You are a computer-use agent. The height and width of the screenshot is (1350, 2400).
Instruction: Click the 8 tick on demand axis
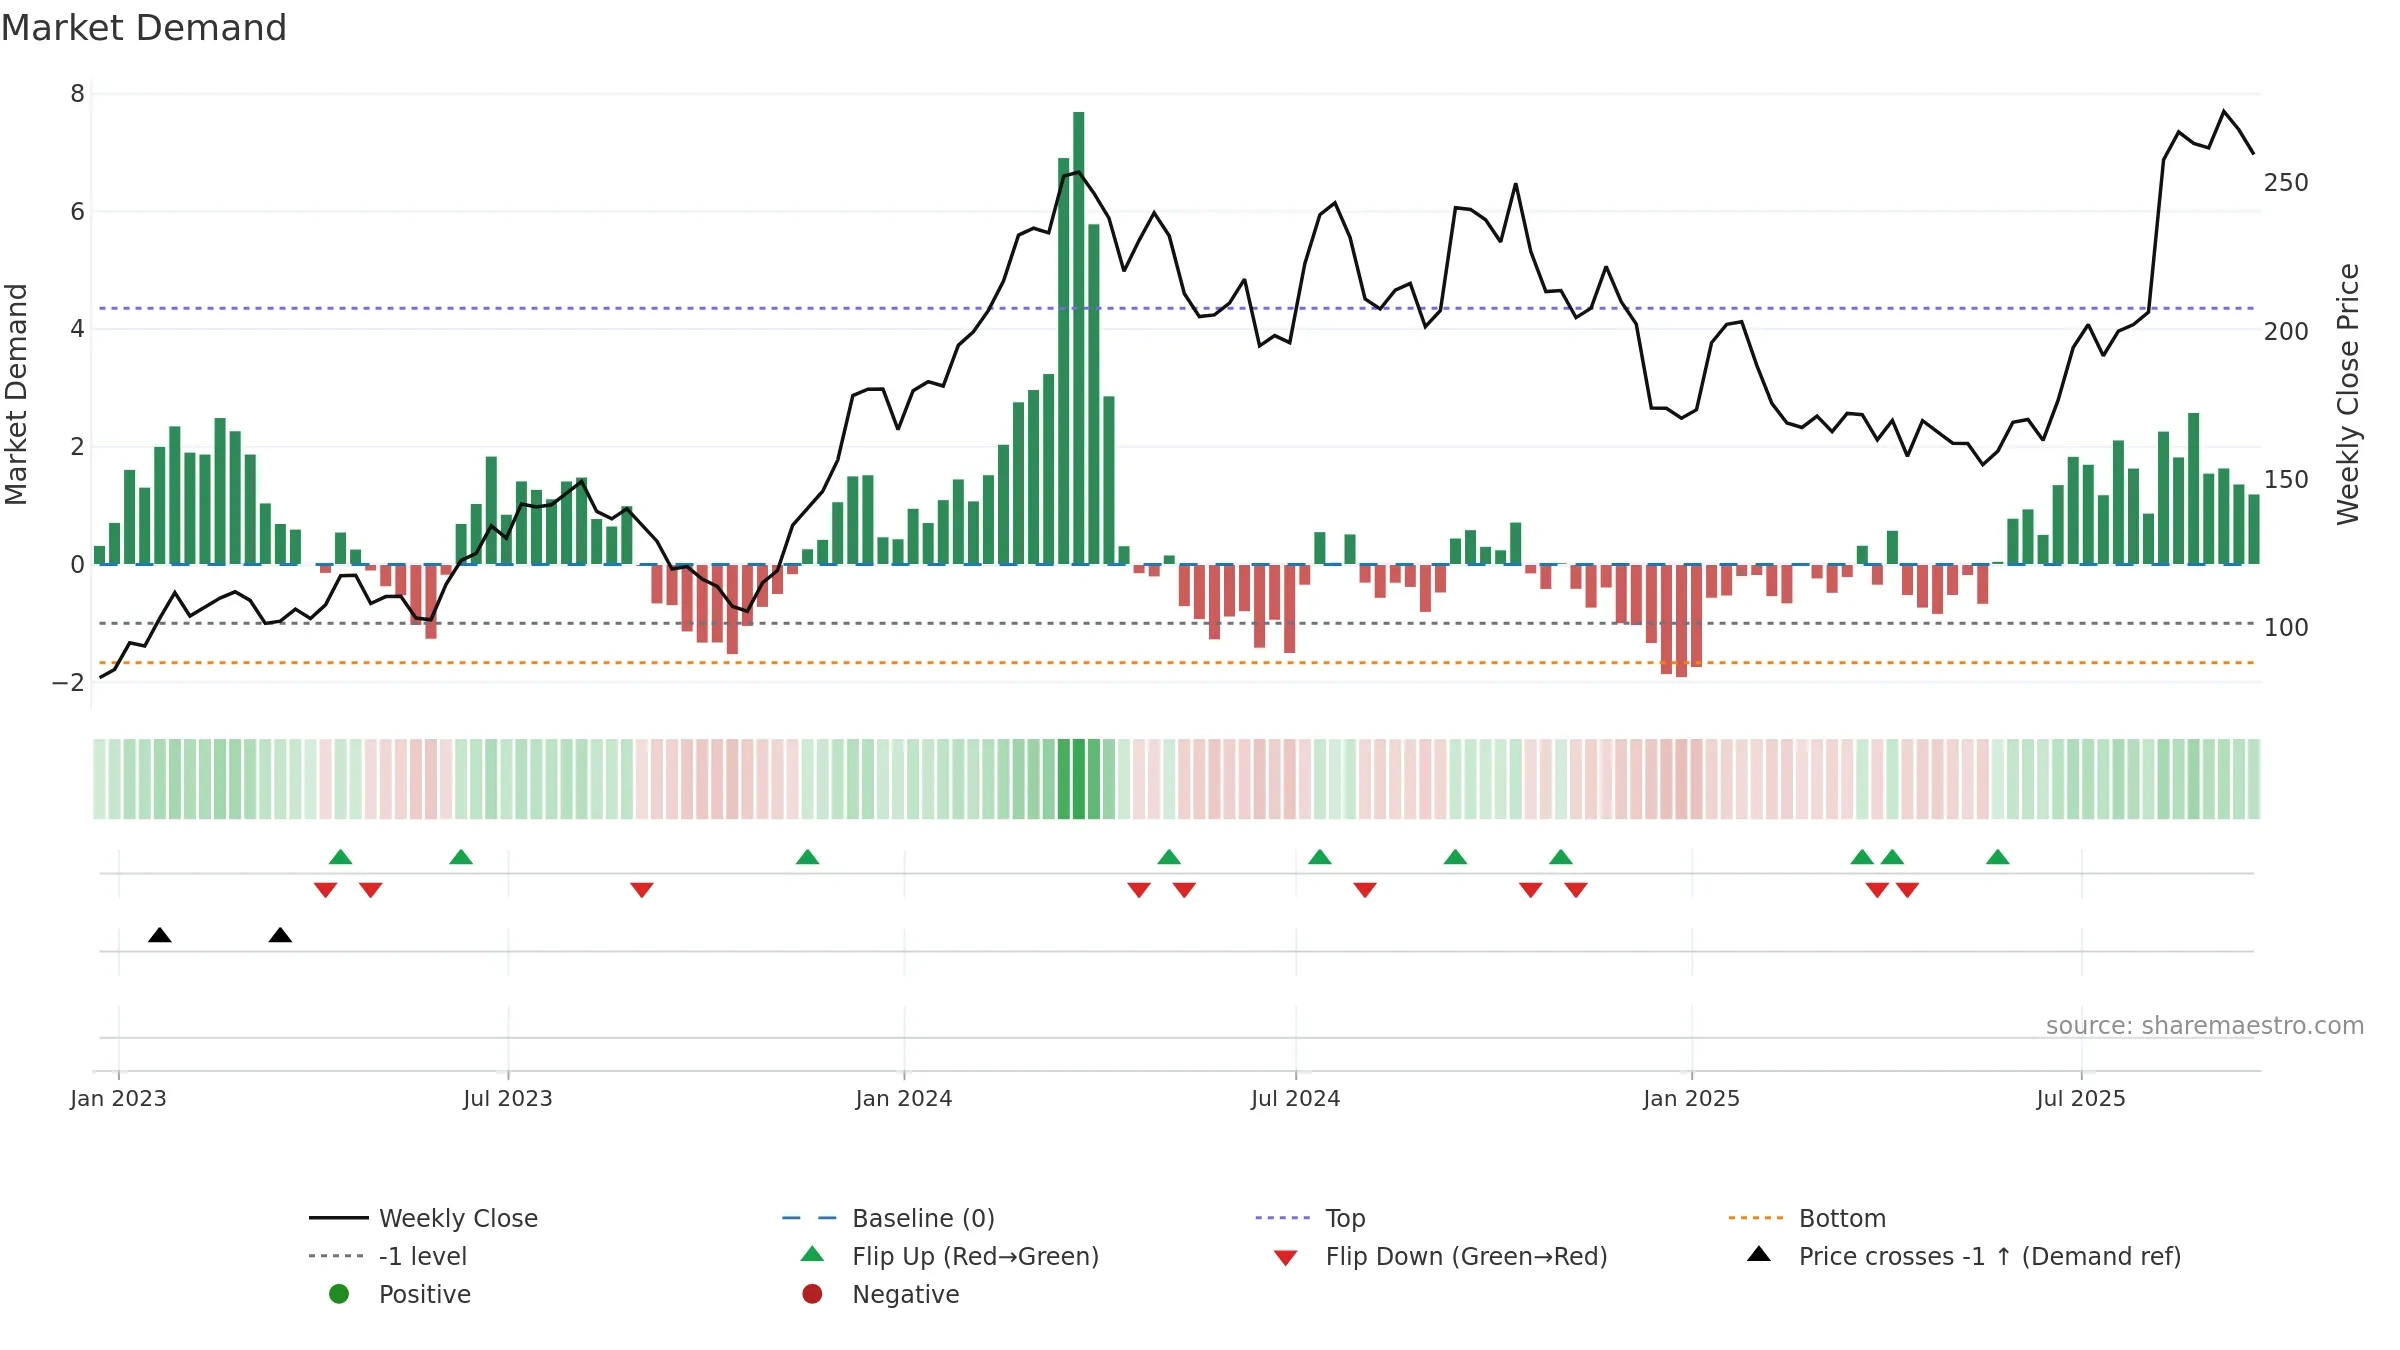(77, 94)
